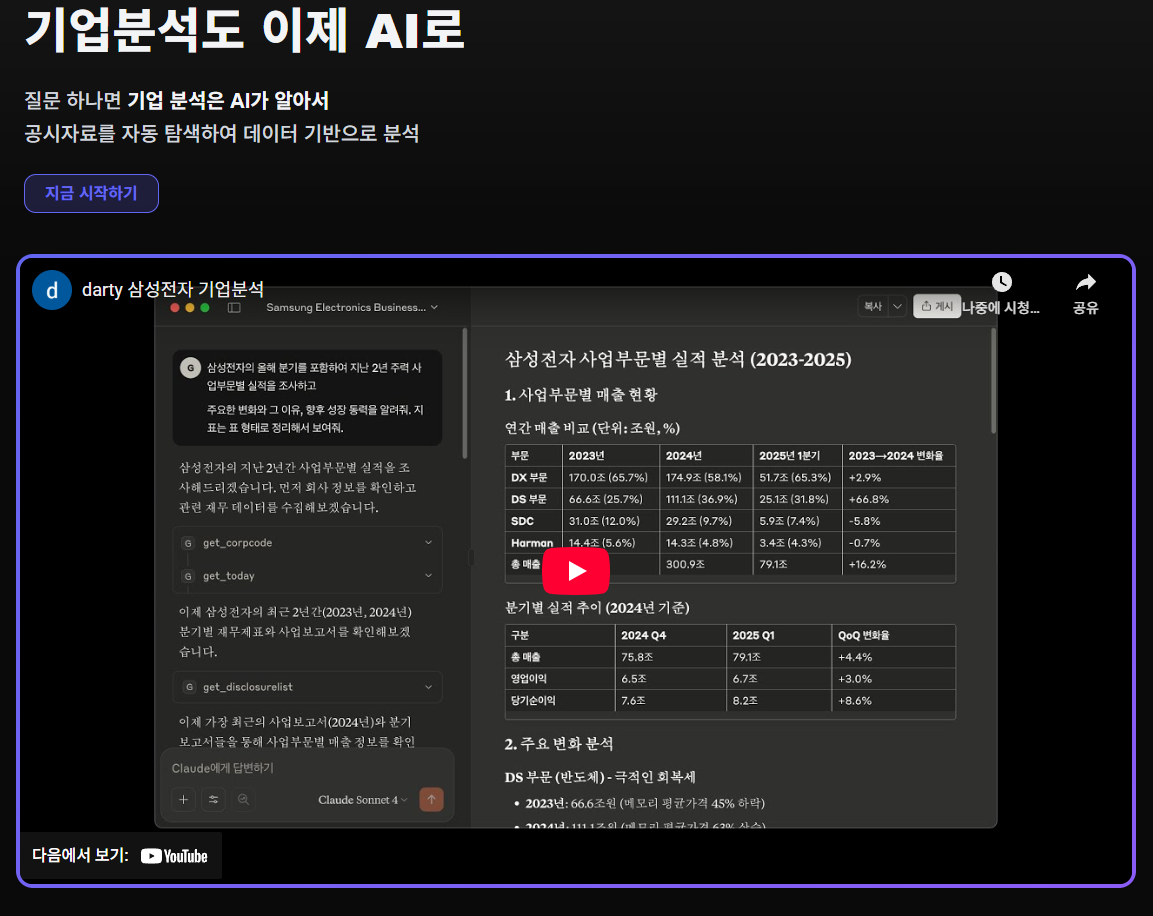The width and height of the screenshot is (1153, 916).
Task: Expand the get_disclosurelist tool call
Action: [307, 687]
